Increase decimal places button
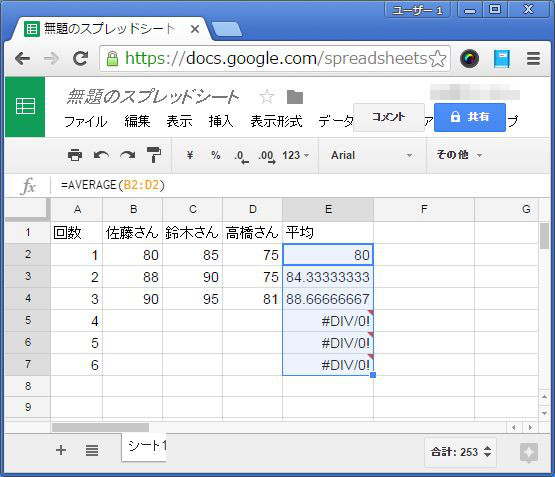The width and height of the screenshot is (555, 477). [267, 156]
